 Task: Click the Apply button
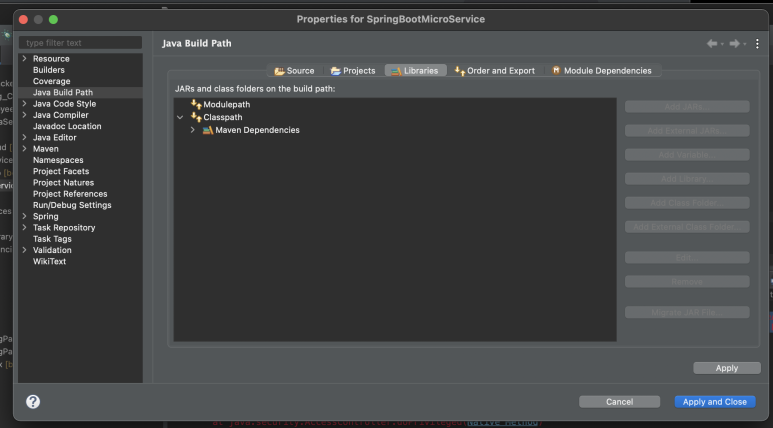[727, 368]
